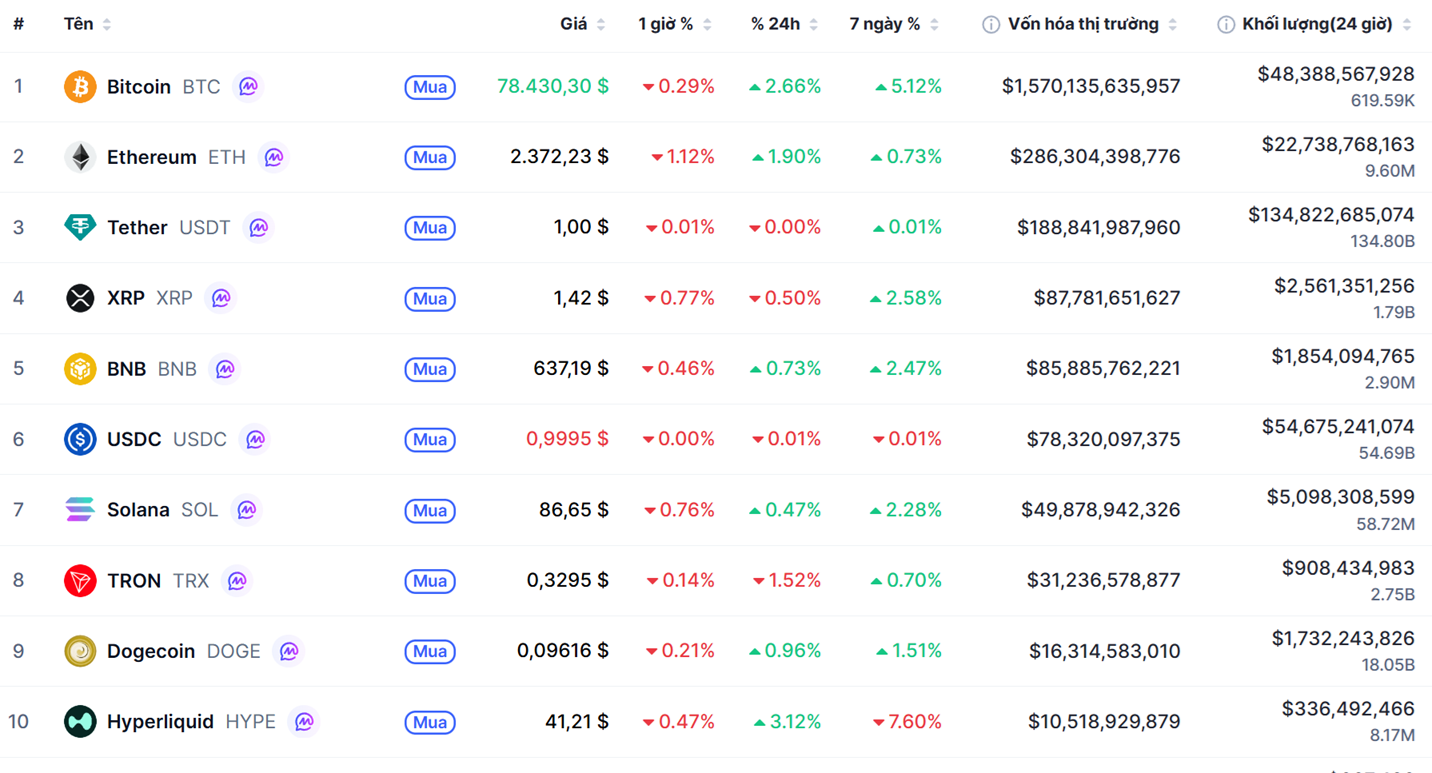This screenshot has height=773, width=1432.
Task: Click the XRP coin logo icon
Action: click(80, 298)
